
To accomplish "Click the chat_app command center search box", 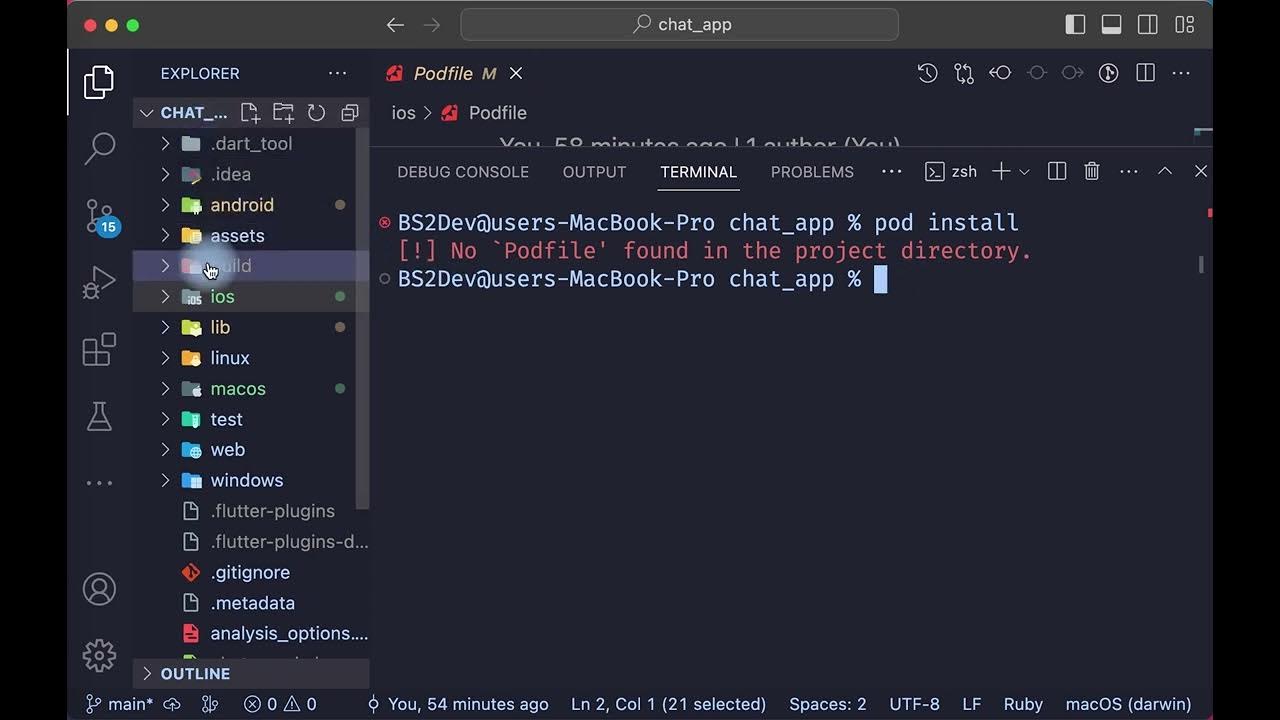I will [x=679, y=25].
